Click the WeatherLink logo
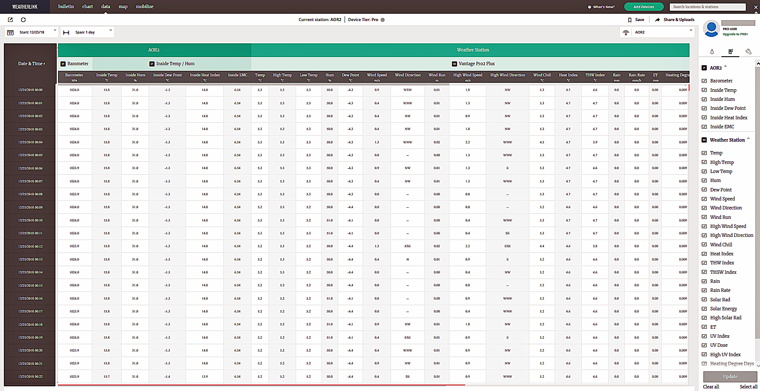The width and height of the screenshot is (760, 391). (24, 7)
